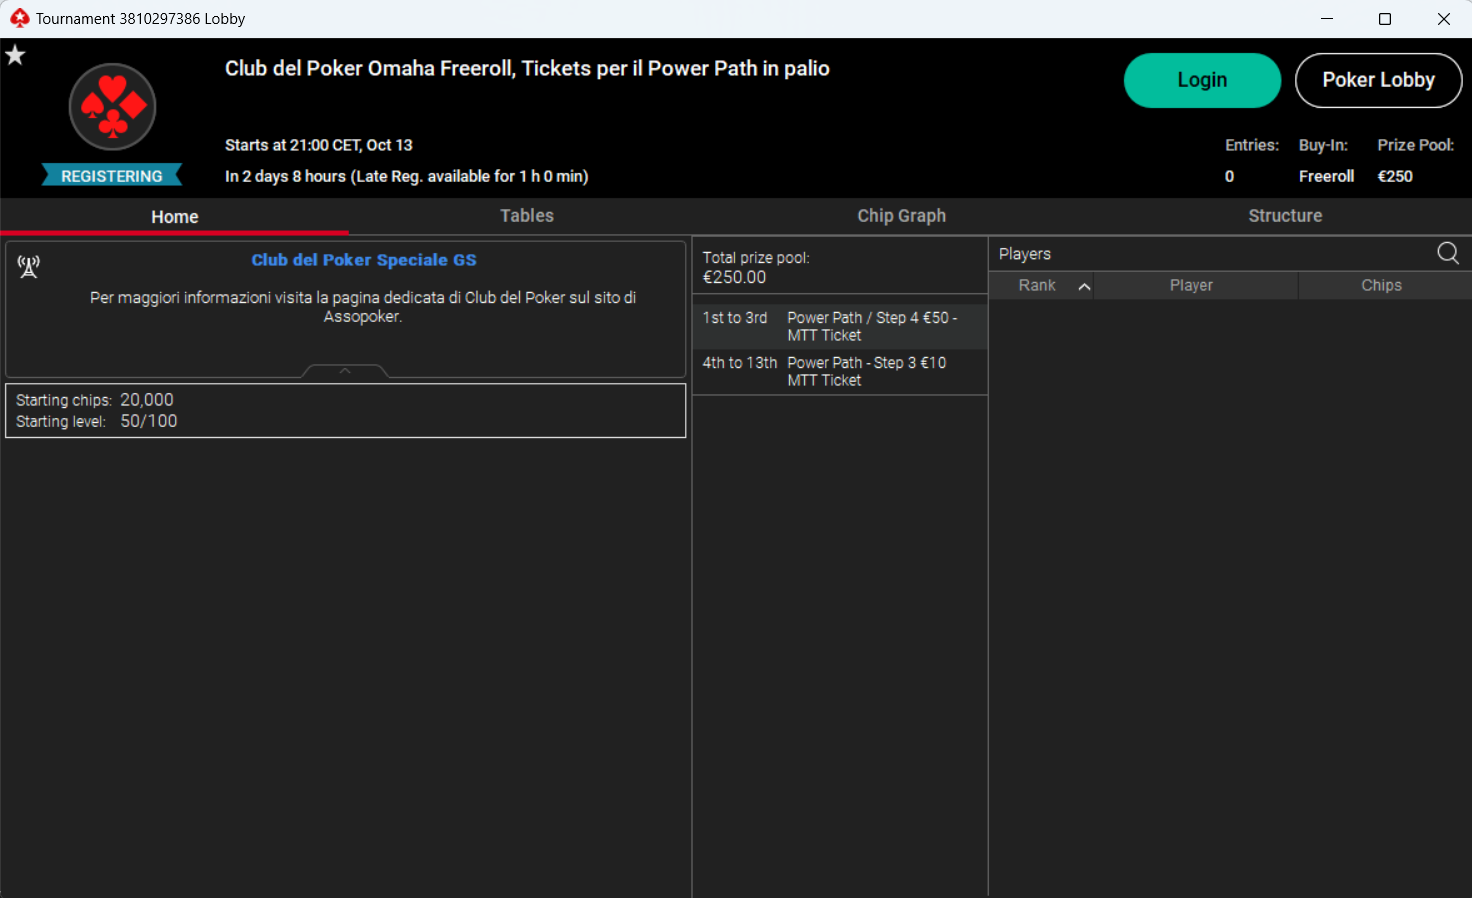
Task: Sort players by Rank arrow
Action: [1084, 286]
